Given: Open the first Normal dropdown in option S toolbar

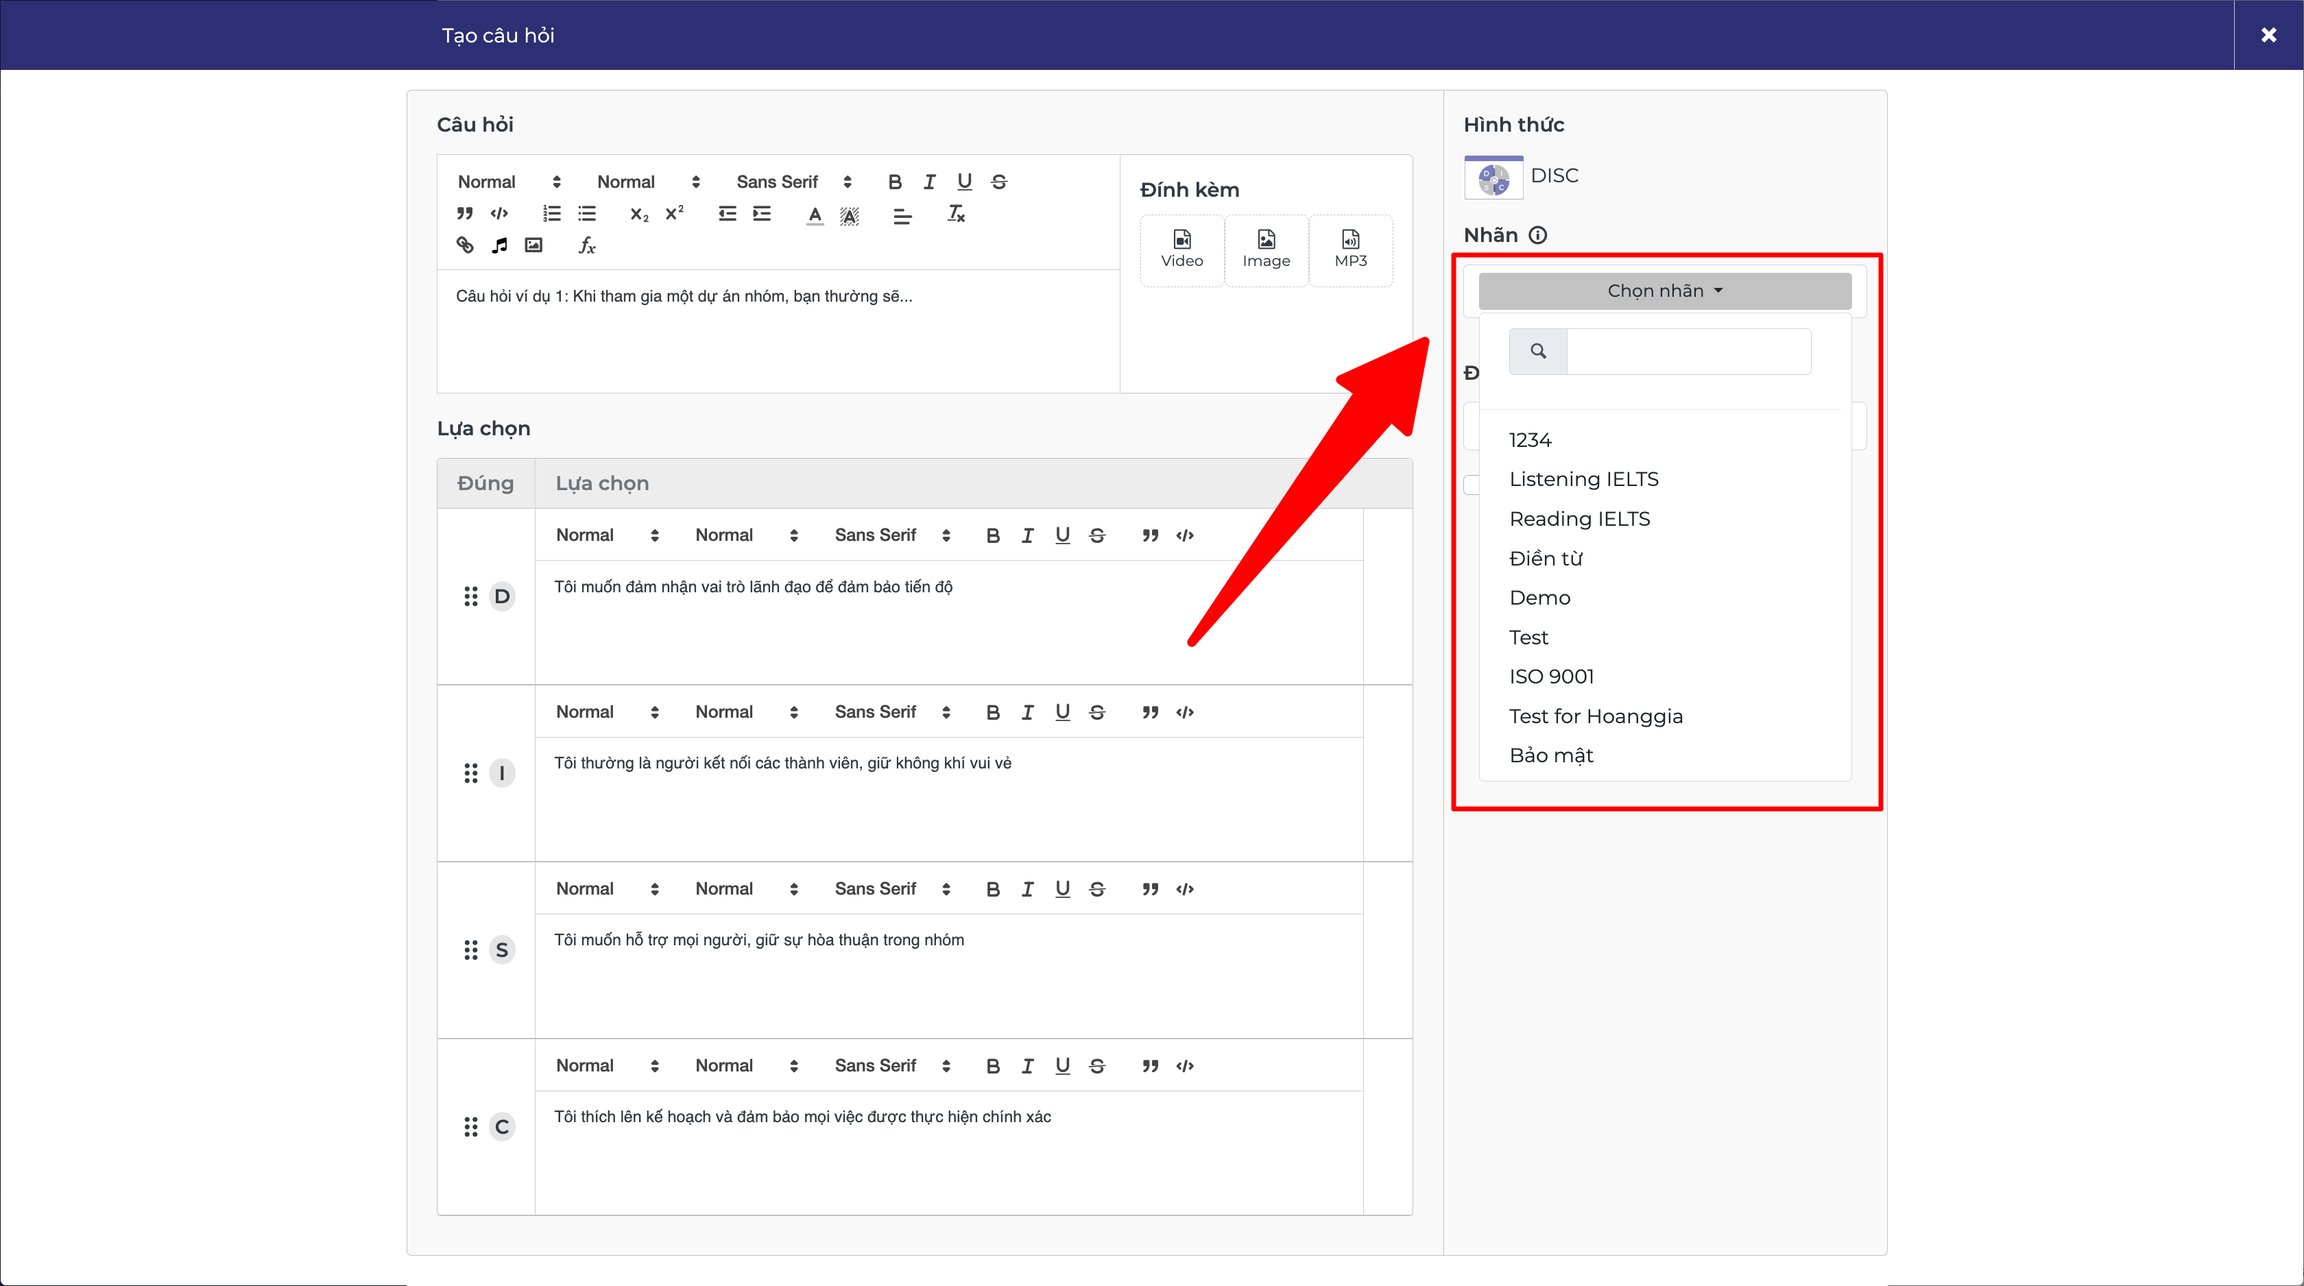Looking at the screenshot, I should click(607, 889).
